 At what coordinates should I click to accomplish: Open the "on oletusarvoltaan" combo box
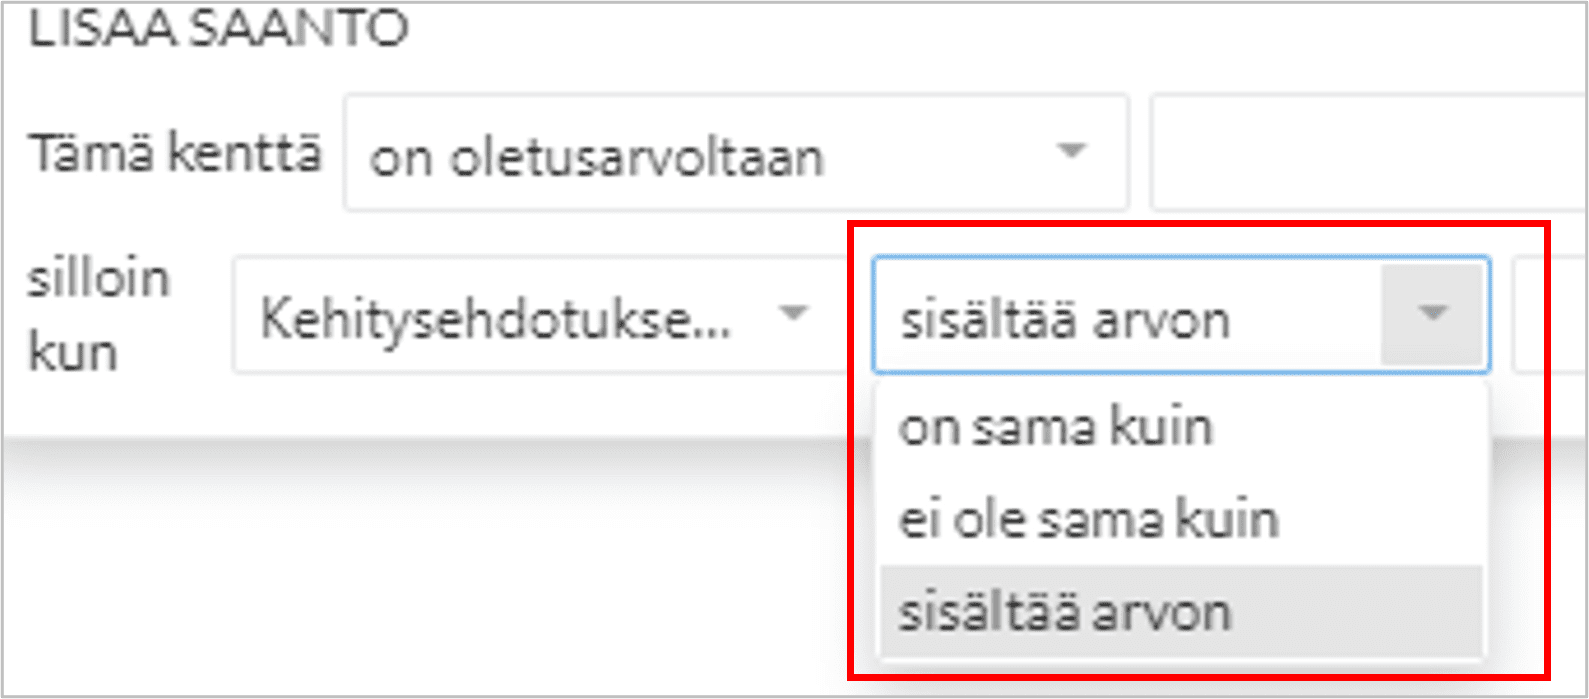[735, 154]
